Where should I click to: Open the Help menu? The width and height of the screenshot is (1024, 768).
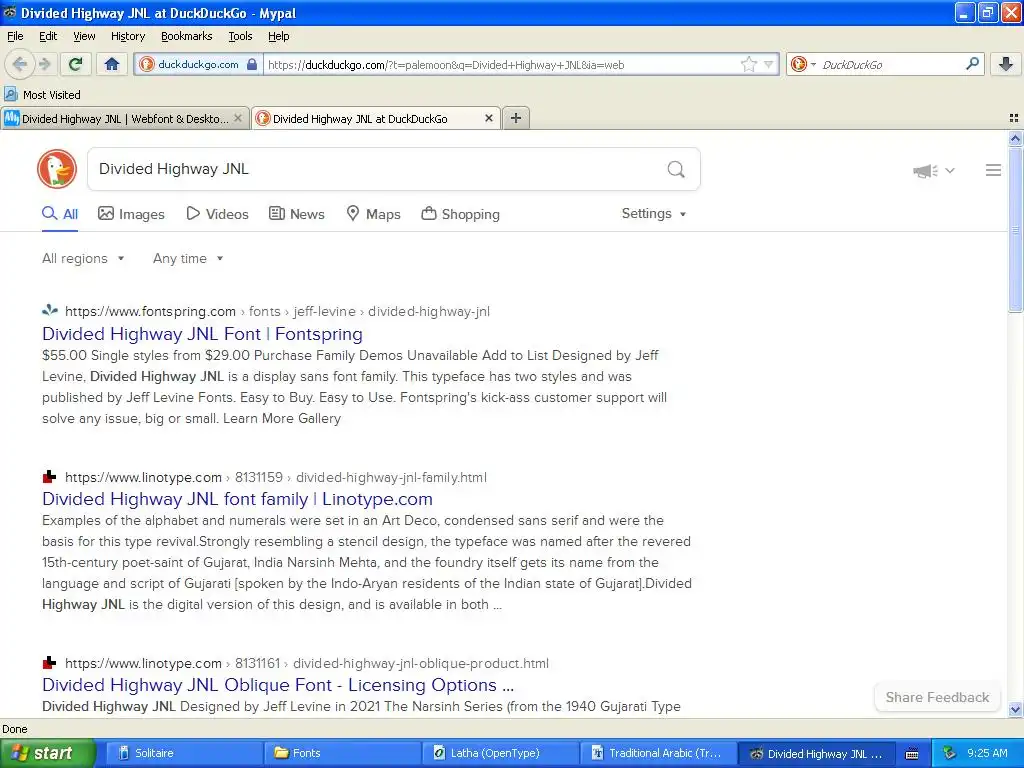(x=278, y=36)
